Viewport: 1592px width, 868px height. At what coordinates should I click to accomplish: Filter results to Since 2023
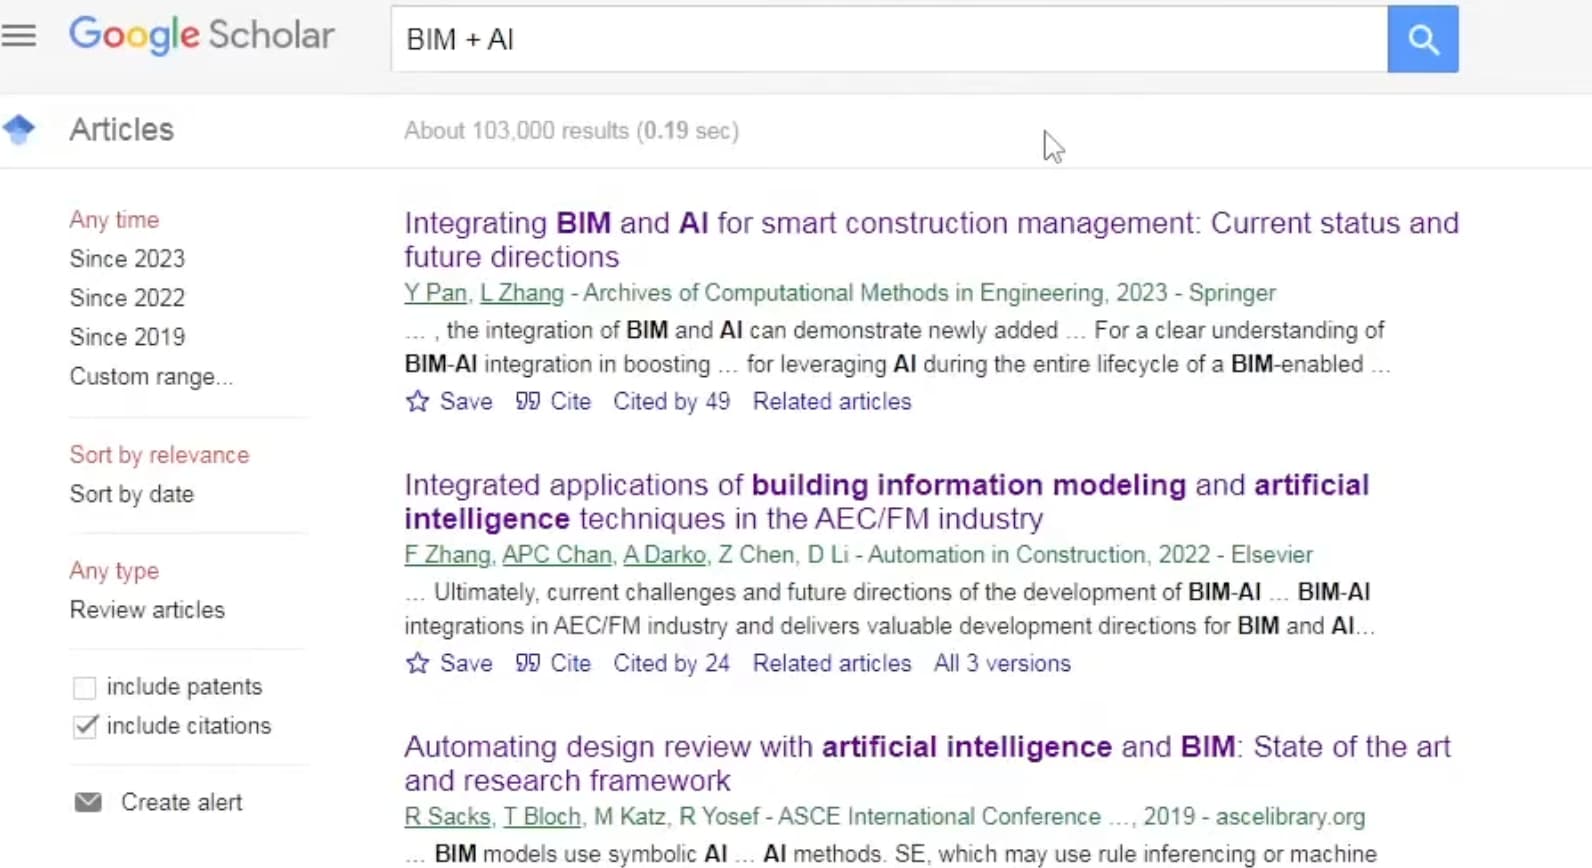pyautogui.click(x=127, y=259)
